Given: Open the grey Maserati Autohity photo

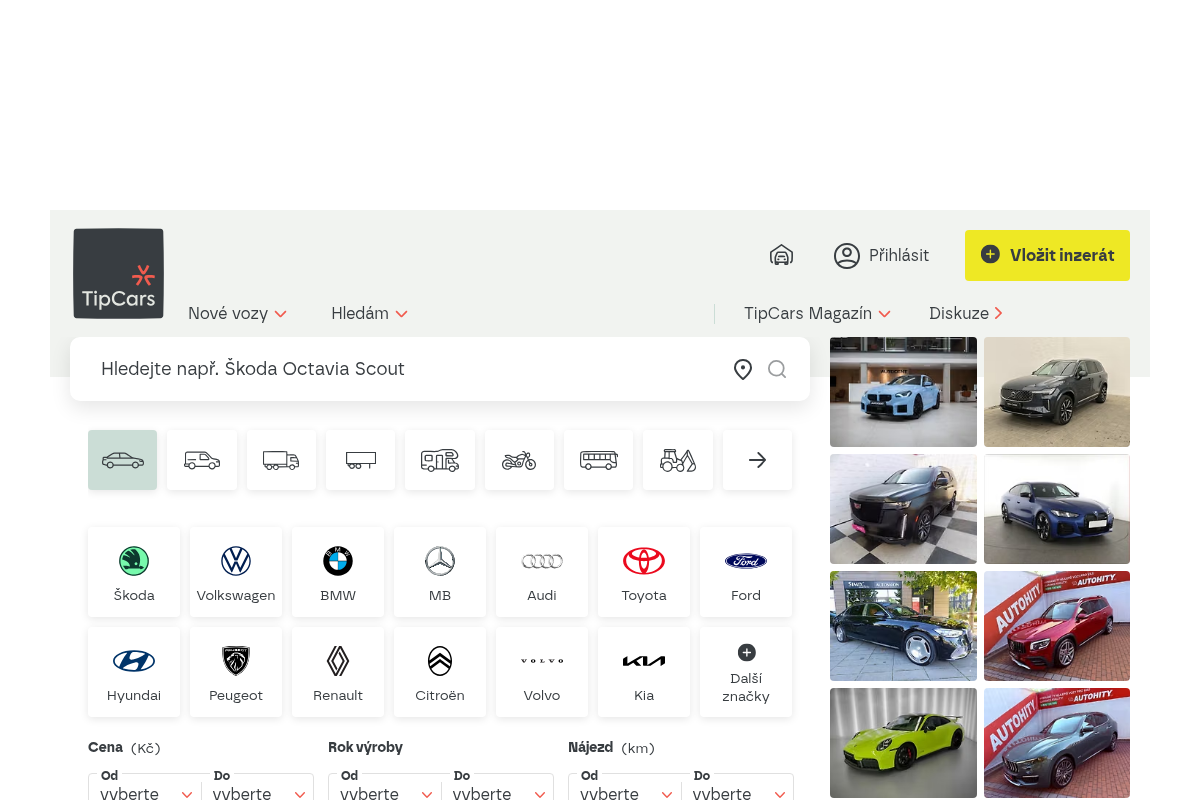Looking at the screenshot, I should (1057, 743).
